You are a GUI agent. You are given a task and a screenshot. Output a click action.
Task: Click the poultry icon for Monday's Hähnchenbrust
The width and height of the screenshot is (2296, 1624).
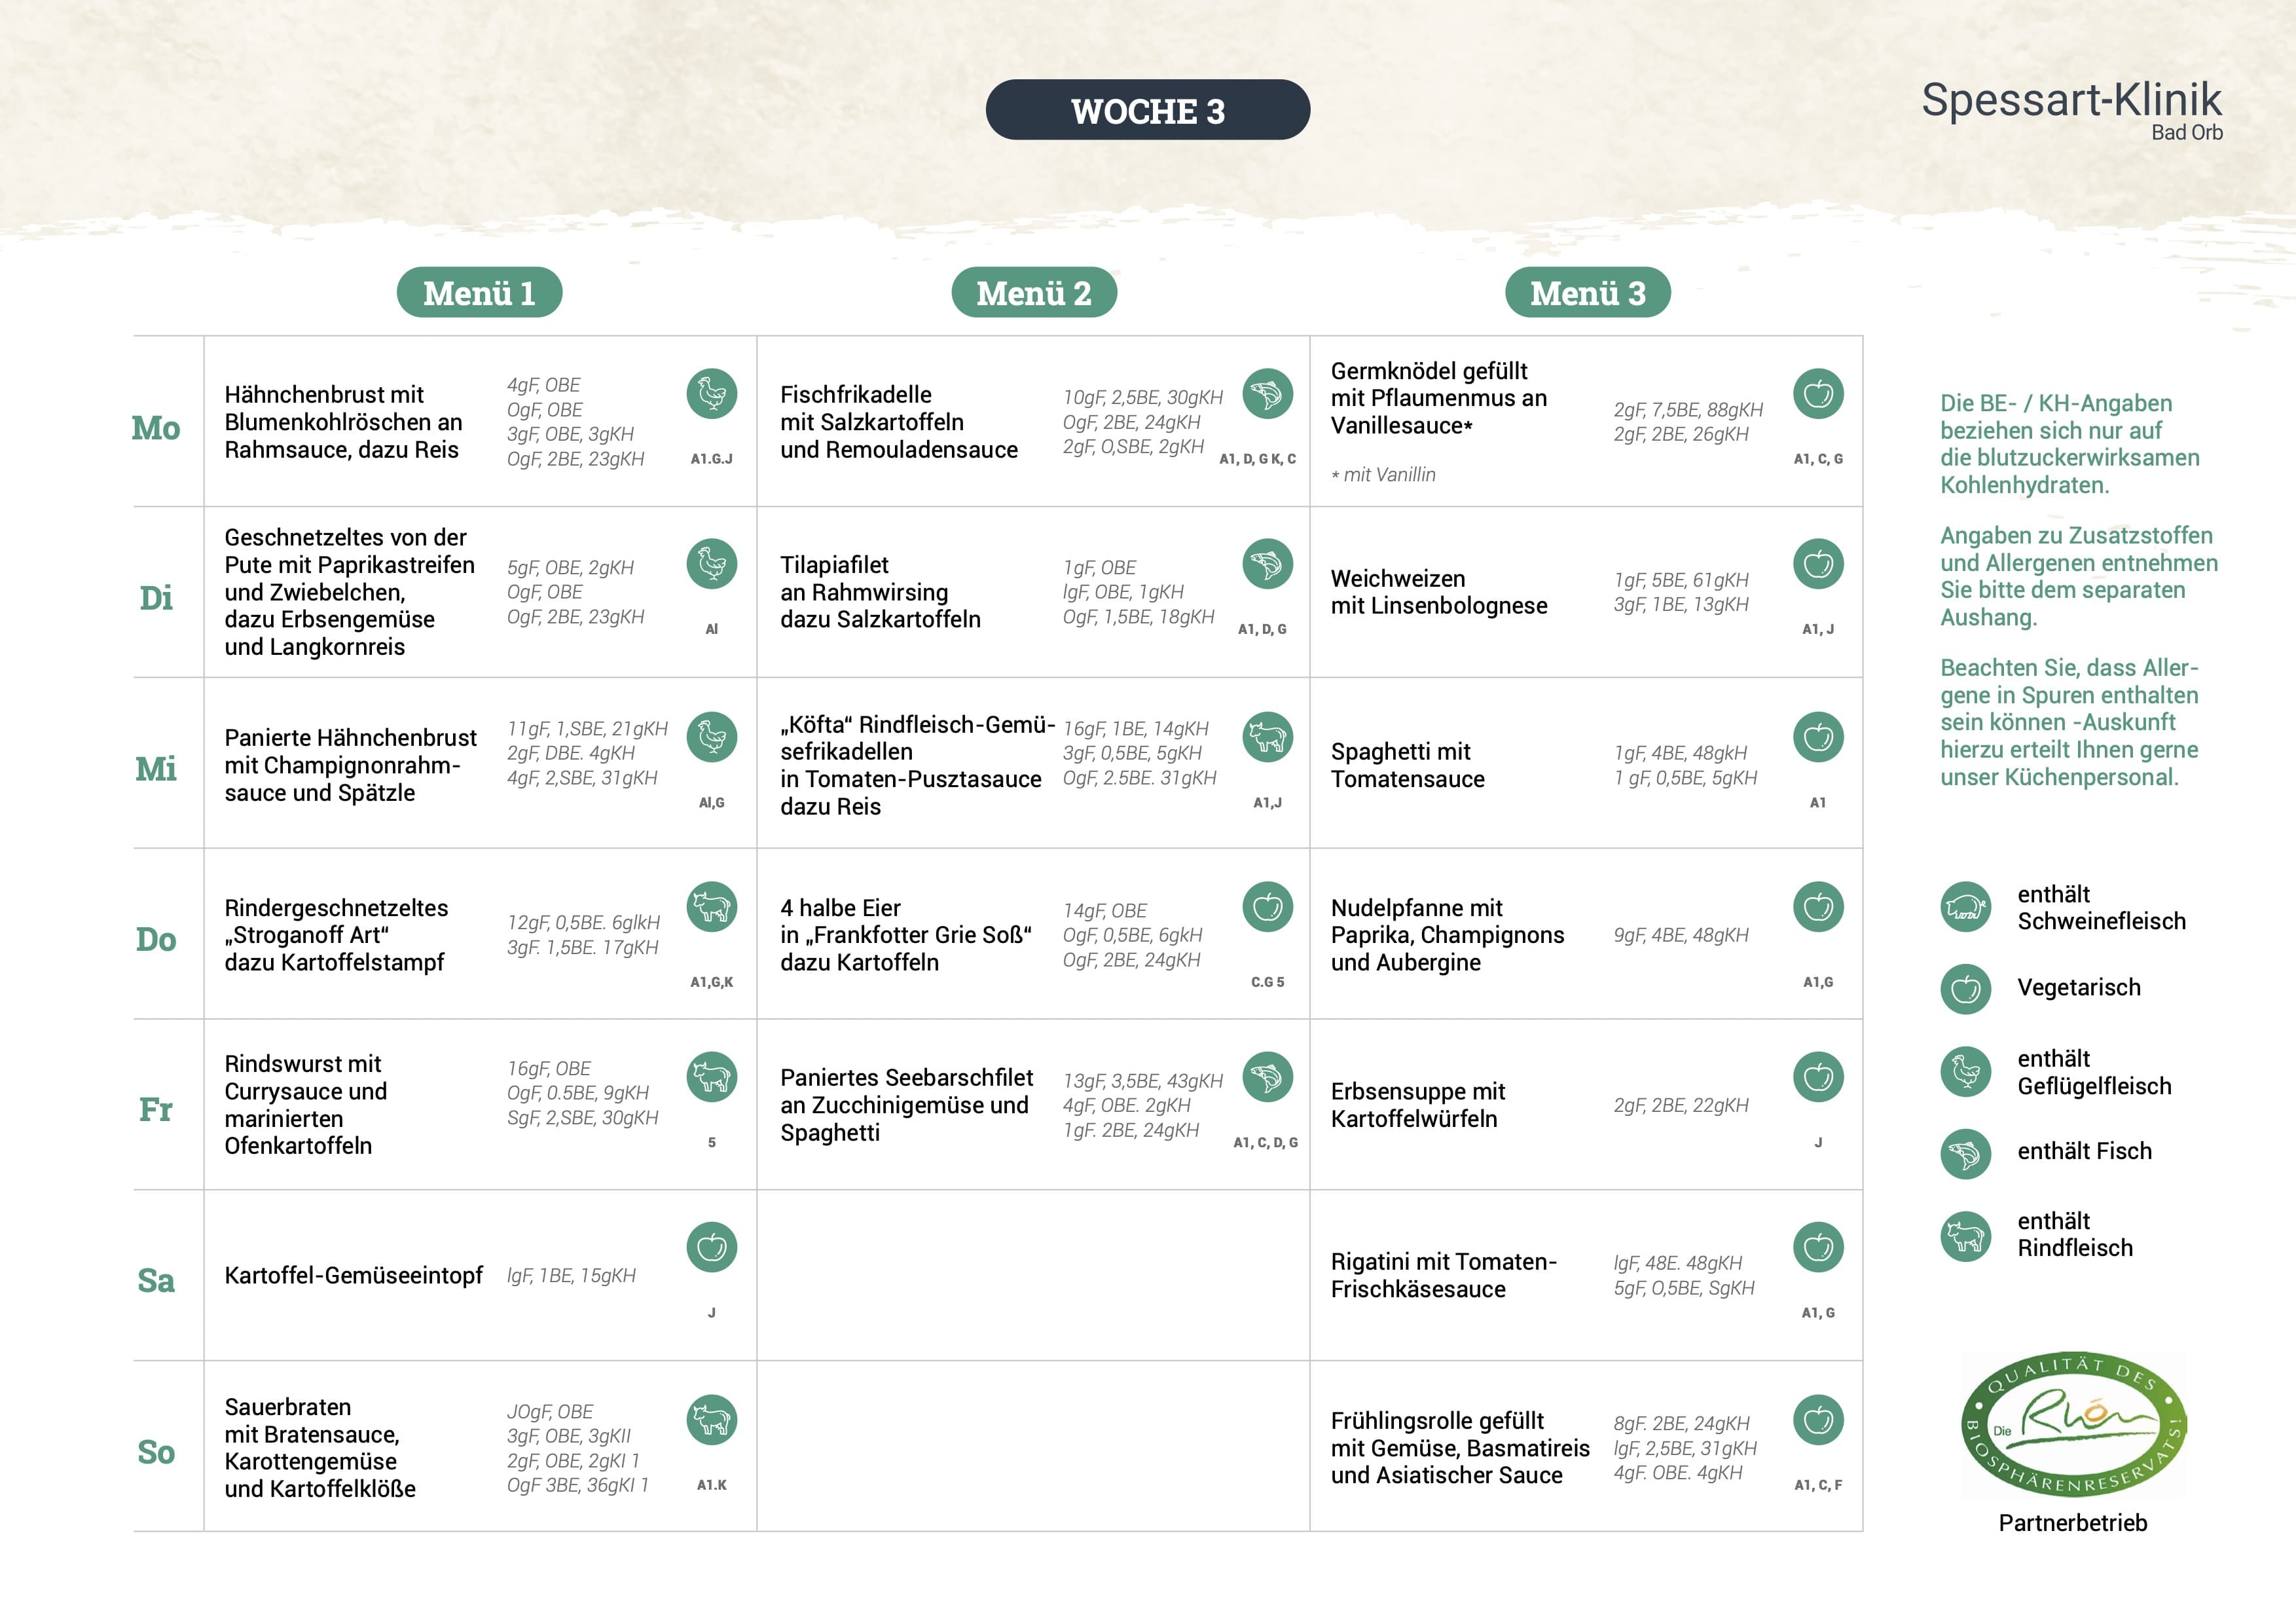[x=711, y=394]
